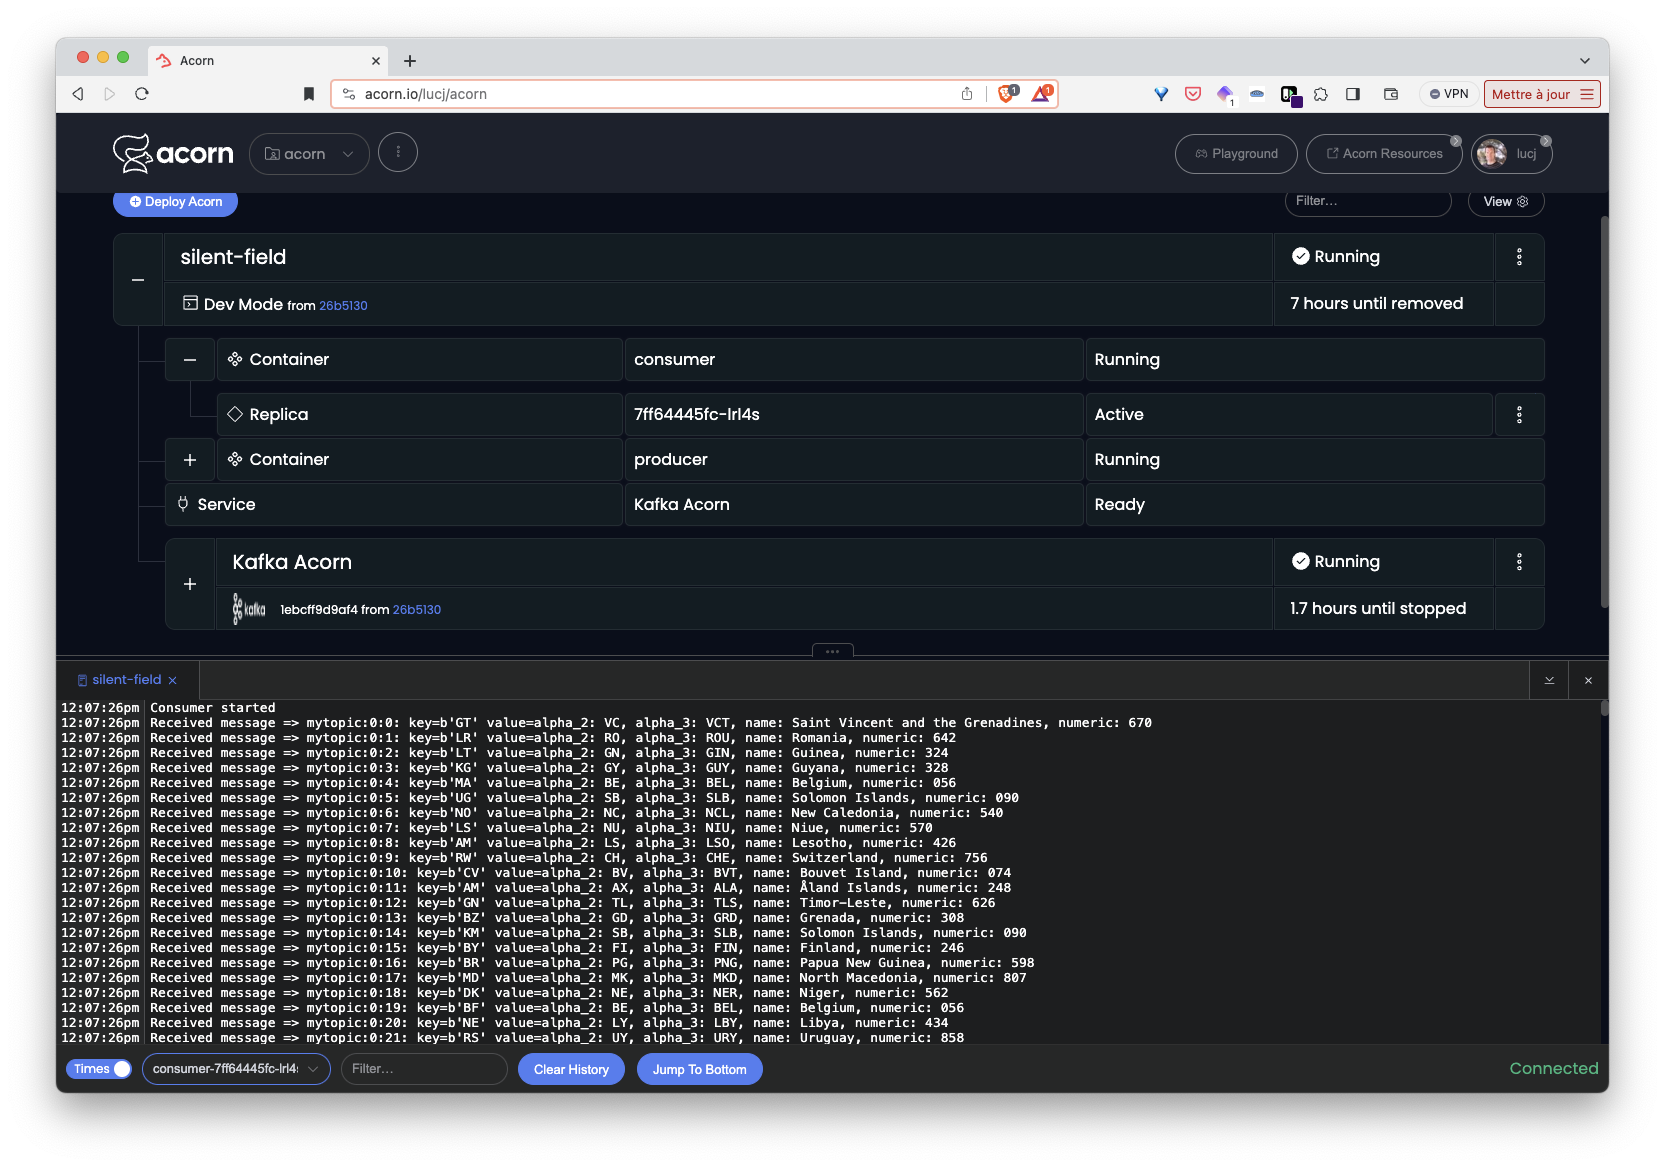Click the '7 hours until removed' text
The image size is (1665, 1167).
(1376, 303)
